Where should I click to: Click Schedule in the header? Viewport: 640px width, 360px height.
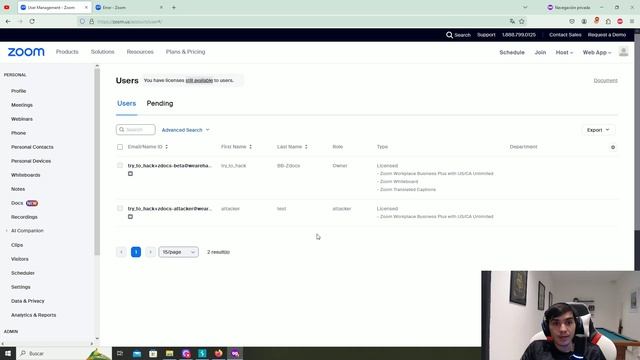(x=512, y=52)
